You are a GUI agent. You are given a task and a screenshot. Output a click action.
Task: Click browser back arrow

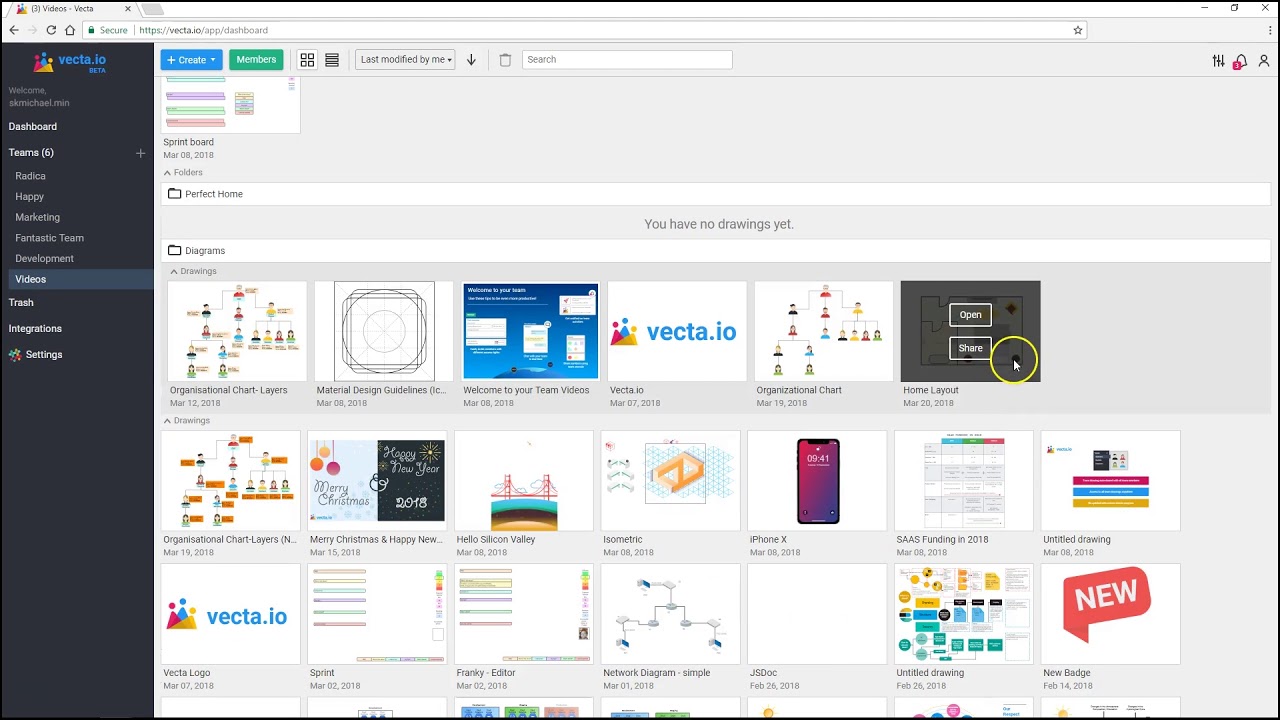coord(13,30)
